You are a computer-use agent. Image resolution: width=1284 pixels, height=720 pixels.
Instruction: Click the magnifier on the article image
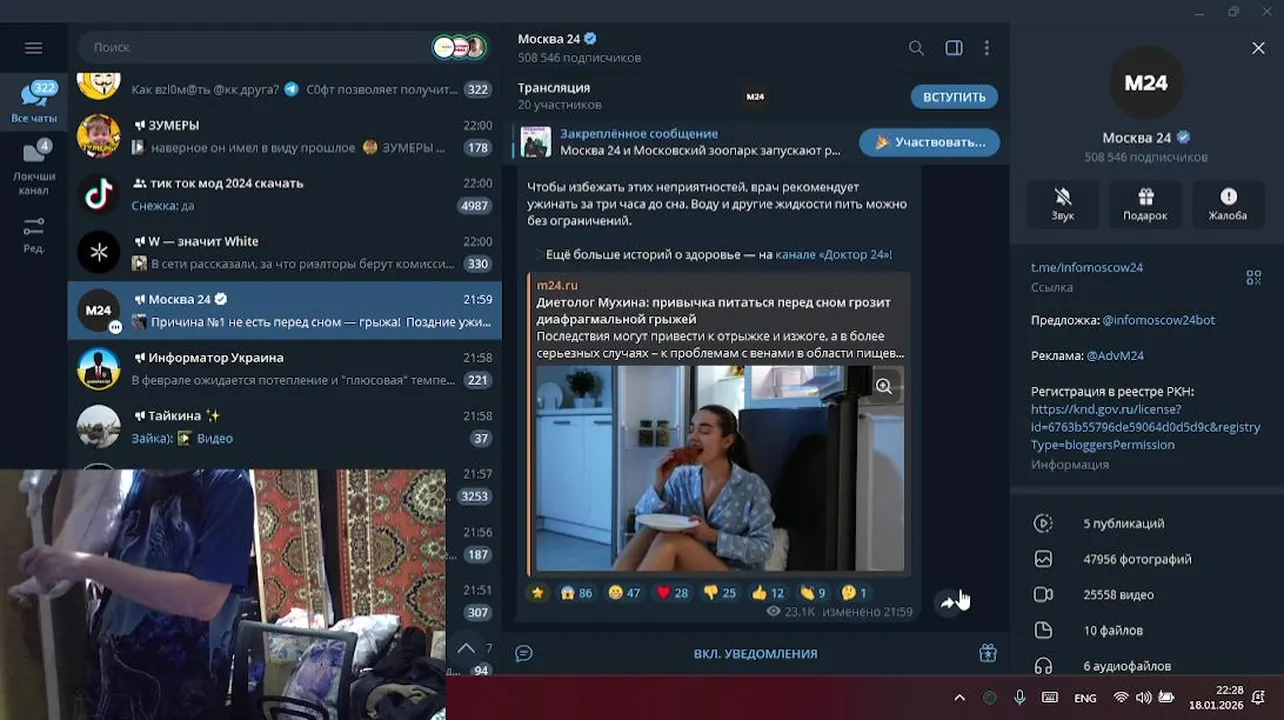point(884,386)
